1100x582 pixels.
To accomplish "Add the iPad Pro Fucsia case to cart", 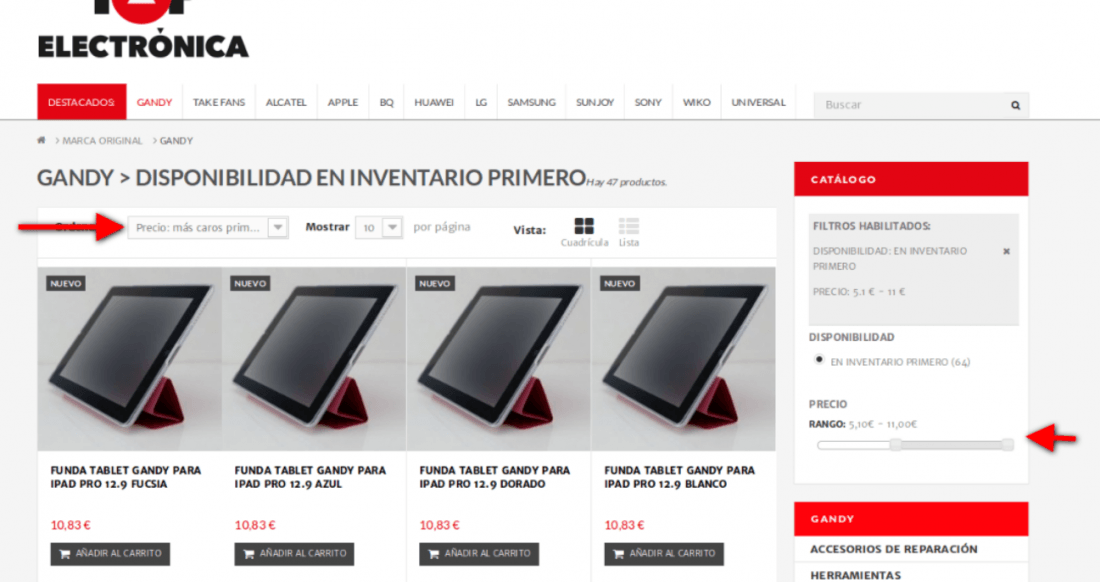I will point(110,553).
